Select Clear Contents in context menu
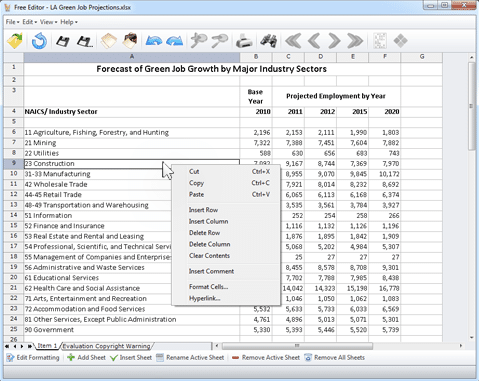Screen dimensions: 479x381 coord(227,256)
